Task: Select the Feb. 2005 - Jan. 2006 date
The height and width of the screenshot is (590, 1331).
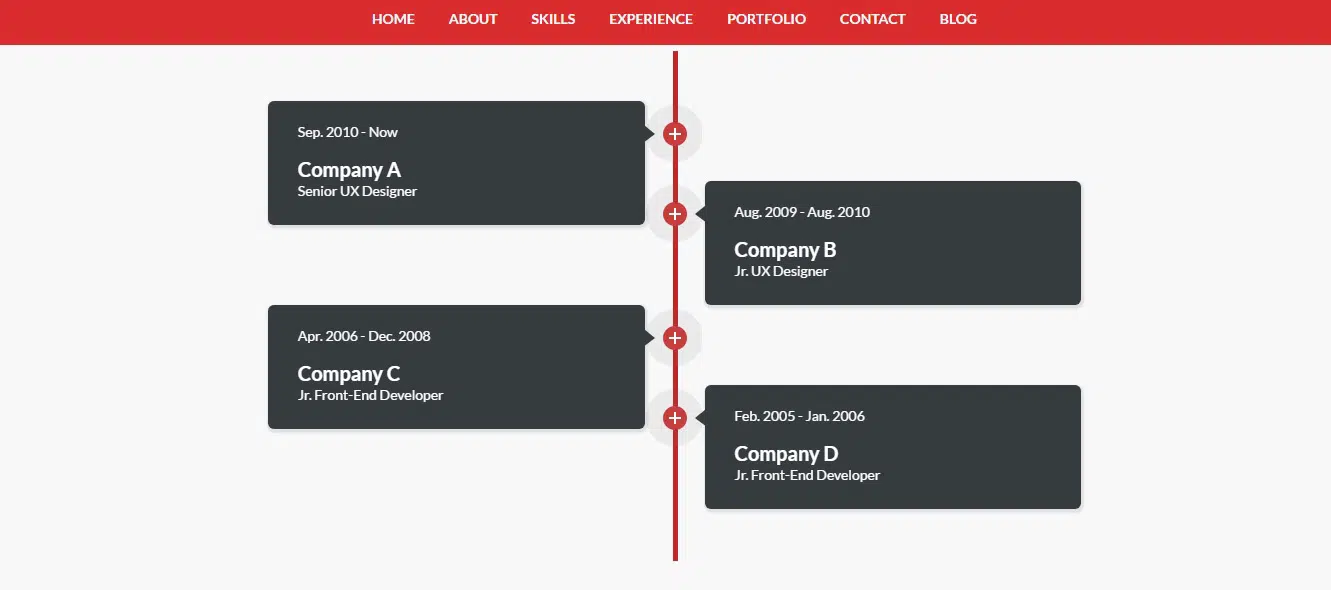Action: [x=799, y=416]
